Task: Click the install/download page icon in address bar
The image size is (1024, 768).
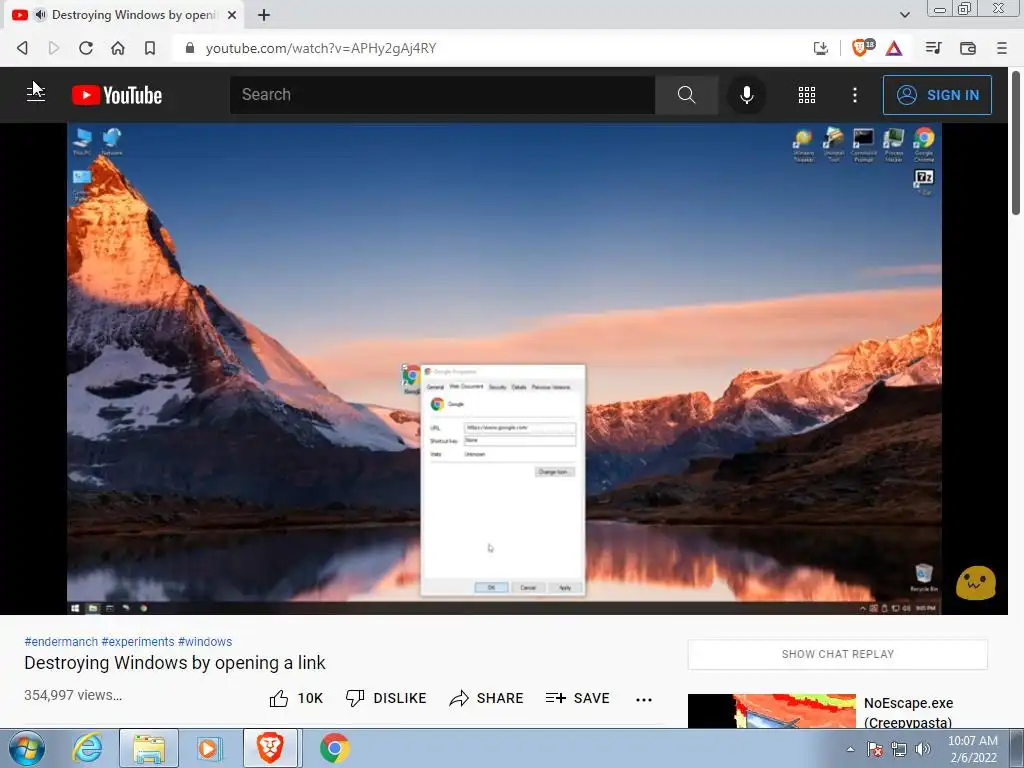Action: (821, 48)
